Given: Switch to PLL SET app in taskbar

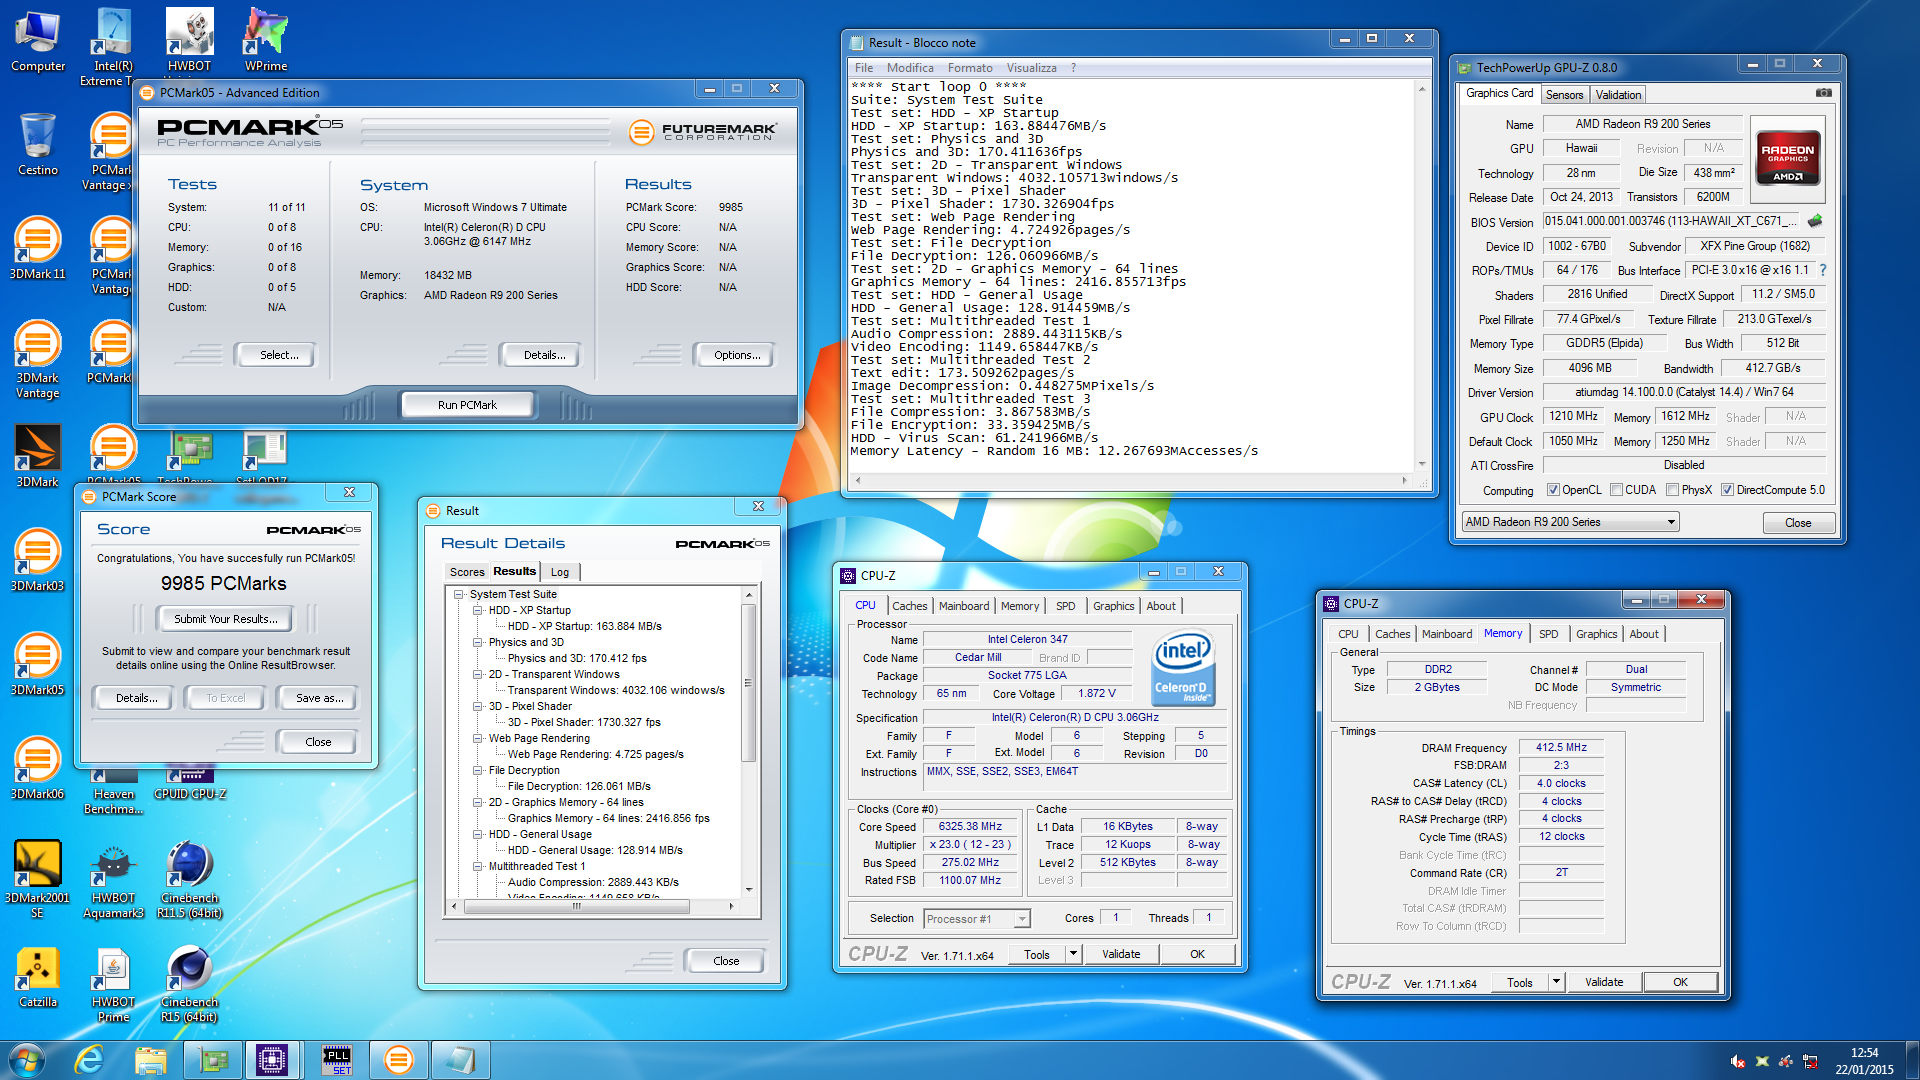Looking at the screenshot, I should [x=337, y=1060].
